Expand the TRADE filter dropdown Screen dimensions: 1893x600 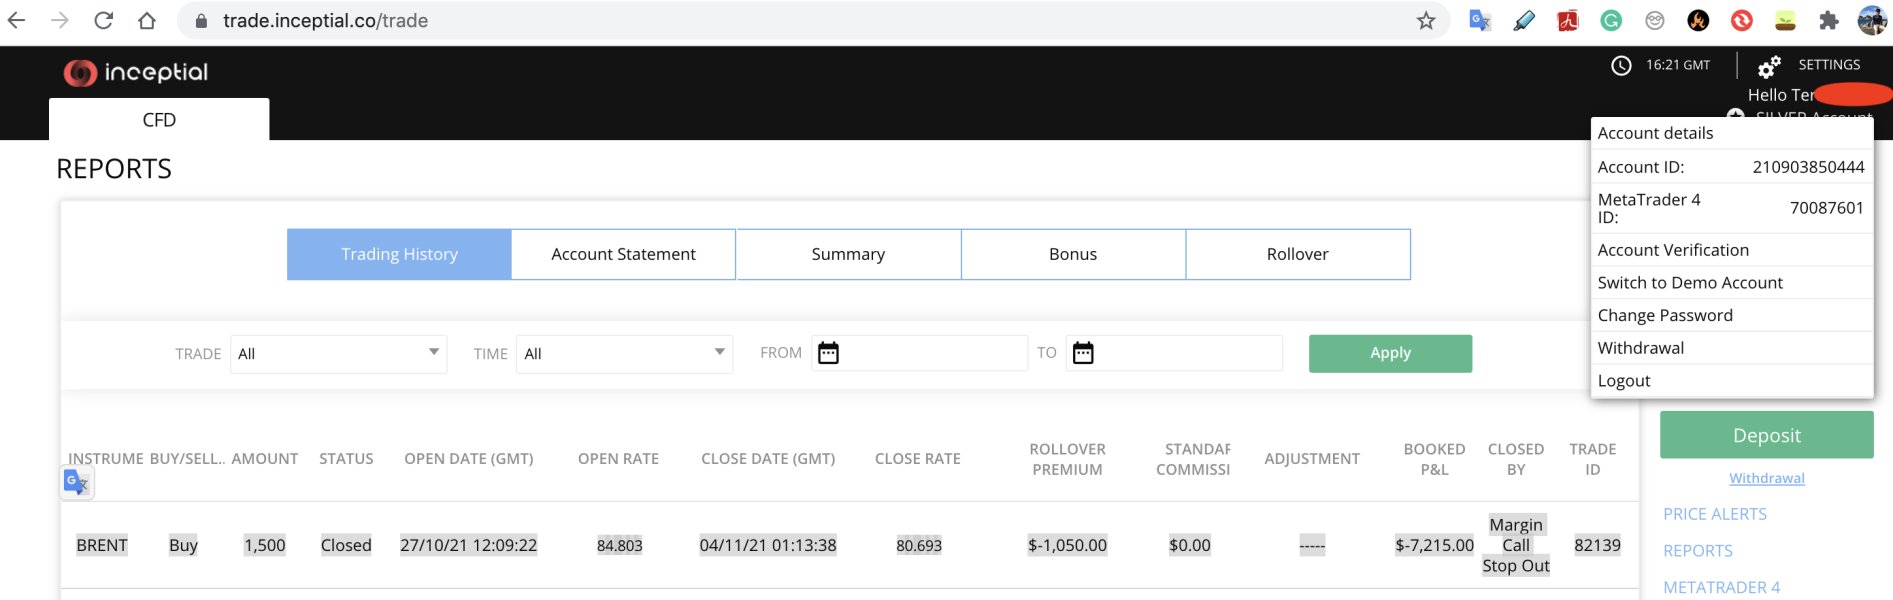(x=338, y=354)
